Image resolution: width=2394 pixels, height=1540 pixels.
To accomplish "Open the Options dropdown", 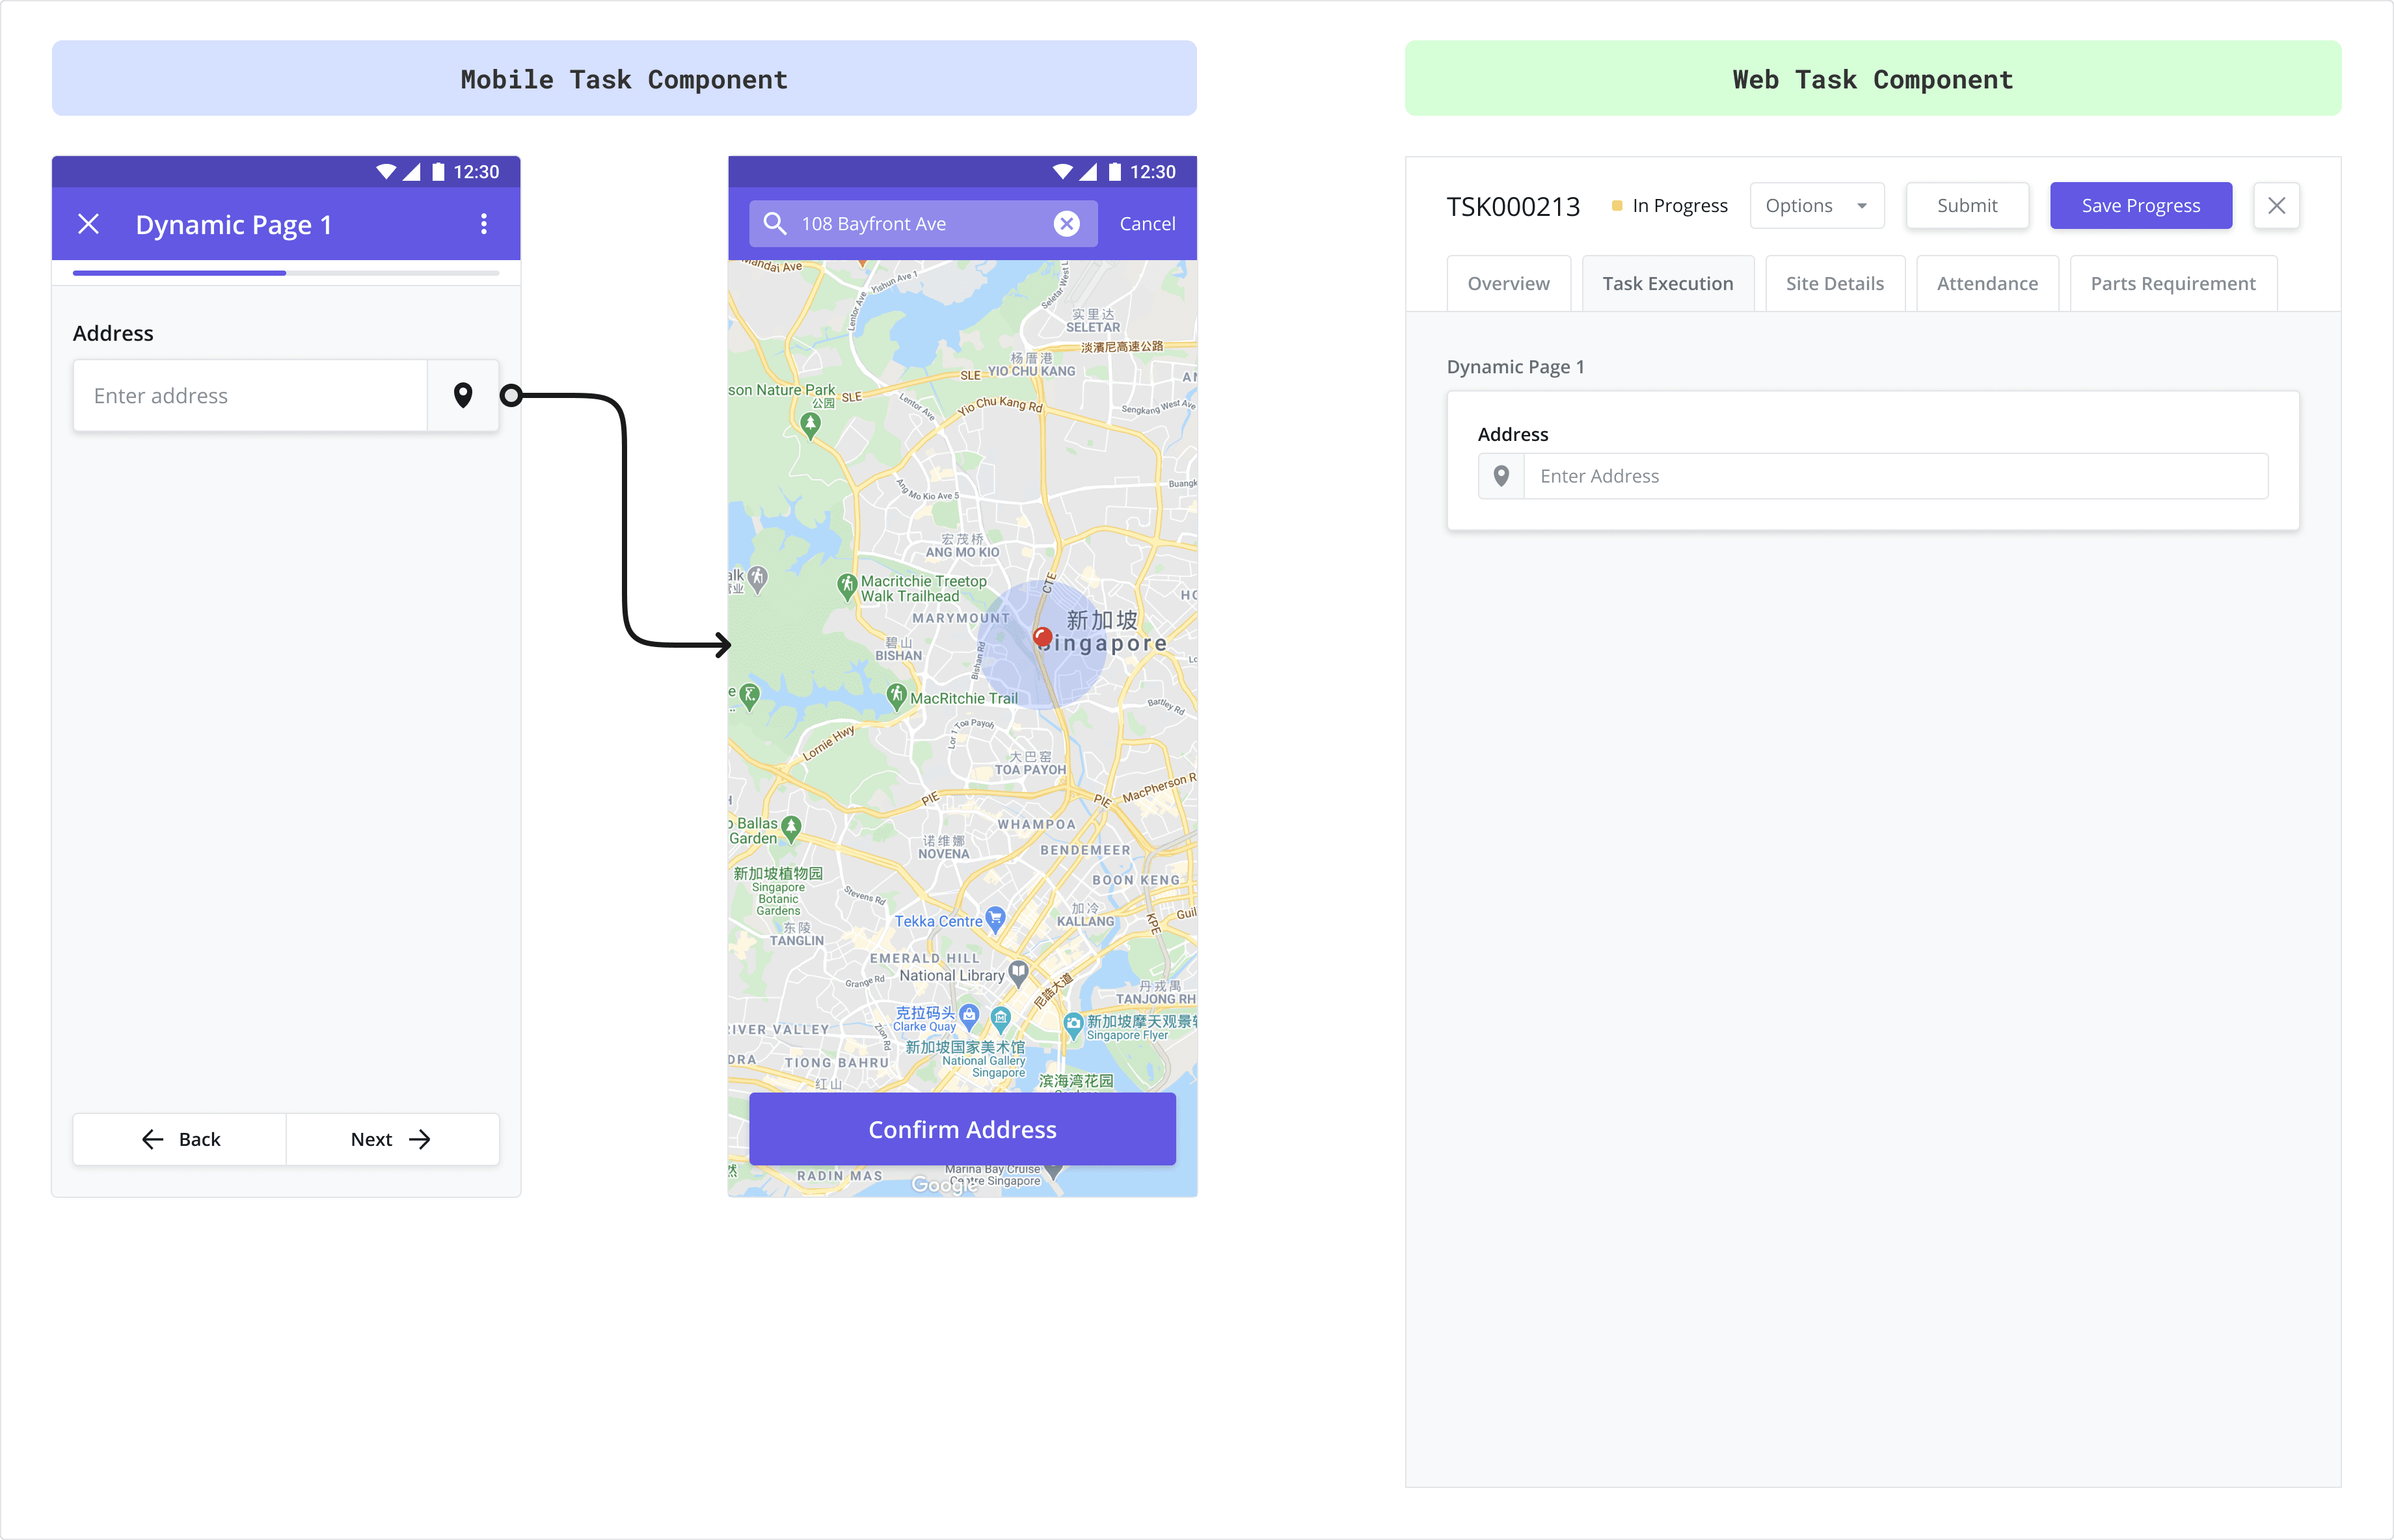I will click(1817, 205).
